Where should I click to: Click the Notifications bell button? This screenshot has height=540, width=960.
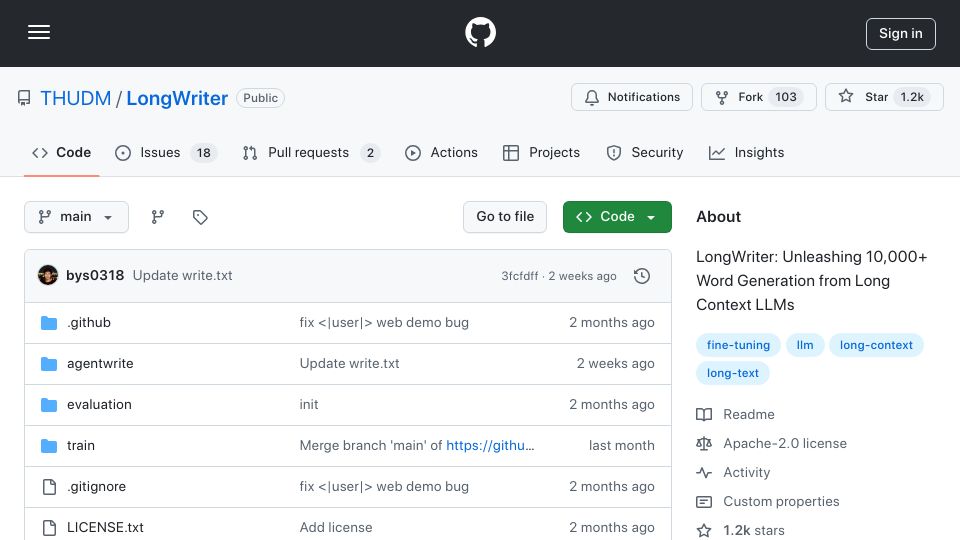click(632, 97)
